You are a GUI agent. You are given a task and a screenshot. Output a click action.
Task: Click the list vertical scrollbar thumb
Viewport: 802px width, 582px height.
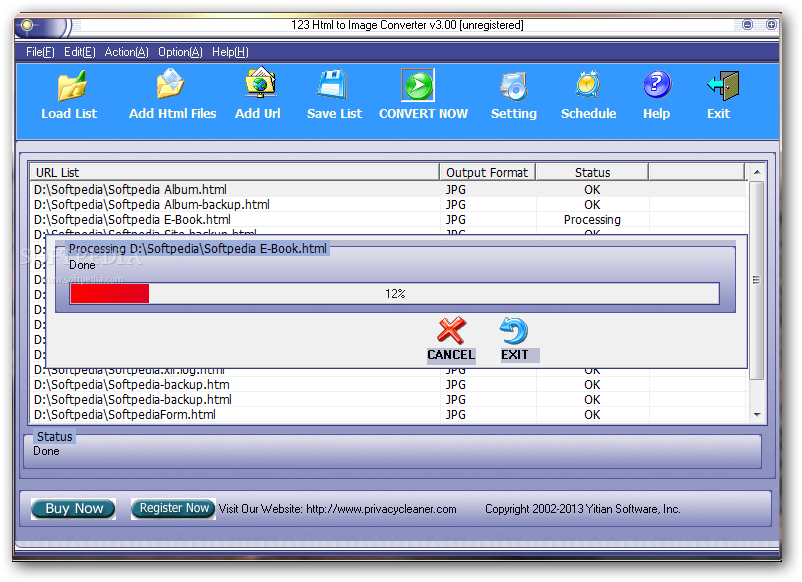(x=756, y=280)
